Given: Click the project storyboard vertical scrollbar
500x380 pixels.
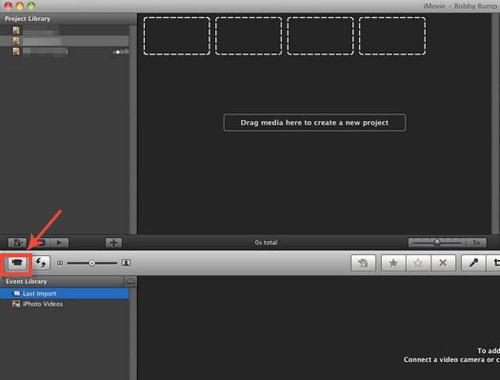Looking at the screenshot, I should point(495,124).
